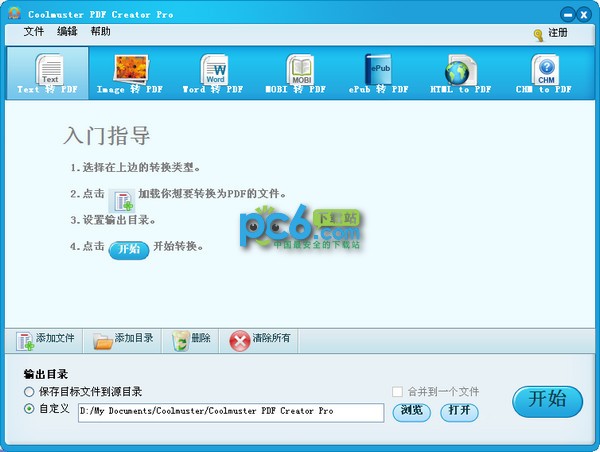
Task: Click the 添加文件 (add file) toolbar button
Action: pos(44,340)
